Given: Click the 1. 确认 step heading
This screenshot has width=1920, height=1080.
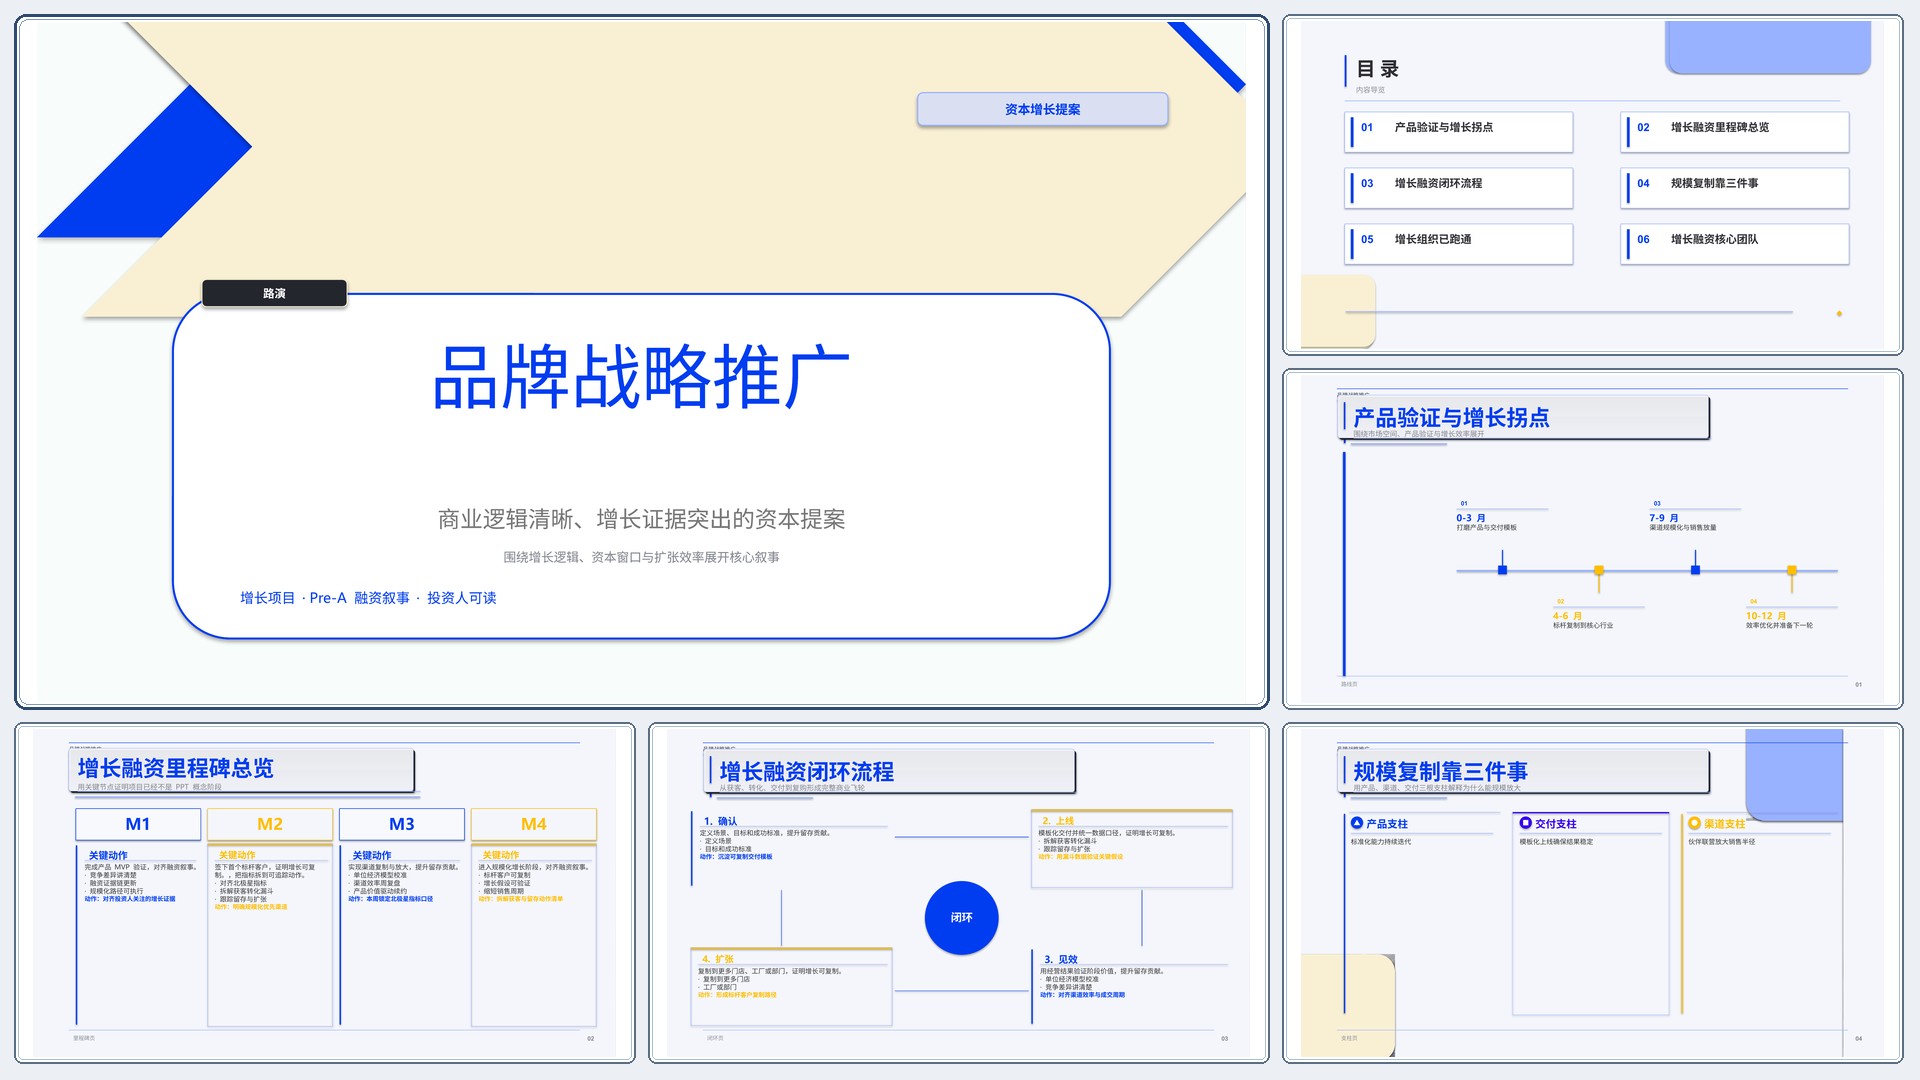Looking at the screenshot, I should point(720,821).
